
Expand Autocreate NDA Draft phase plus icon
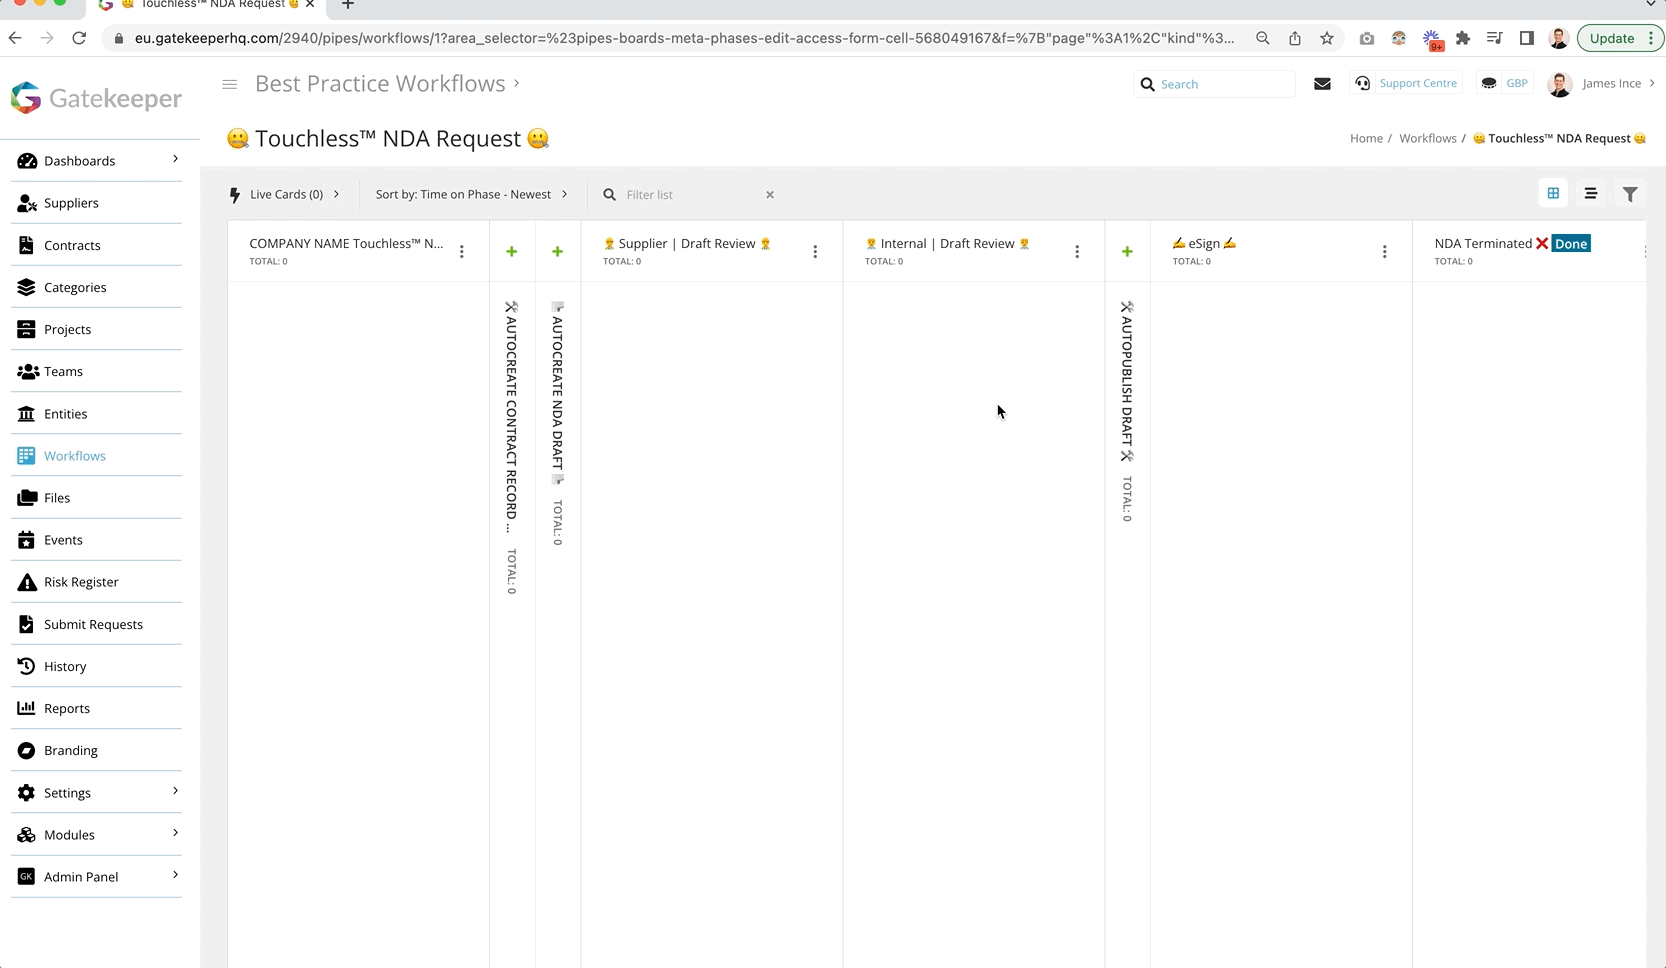click(558, 252)
